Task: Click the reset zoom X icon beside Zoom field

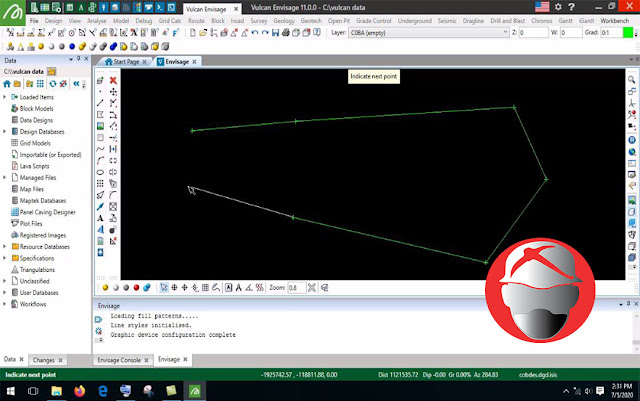Action: pyautogui.click(x=312, y=288)
